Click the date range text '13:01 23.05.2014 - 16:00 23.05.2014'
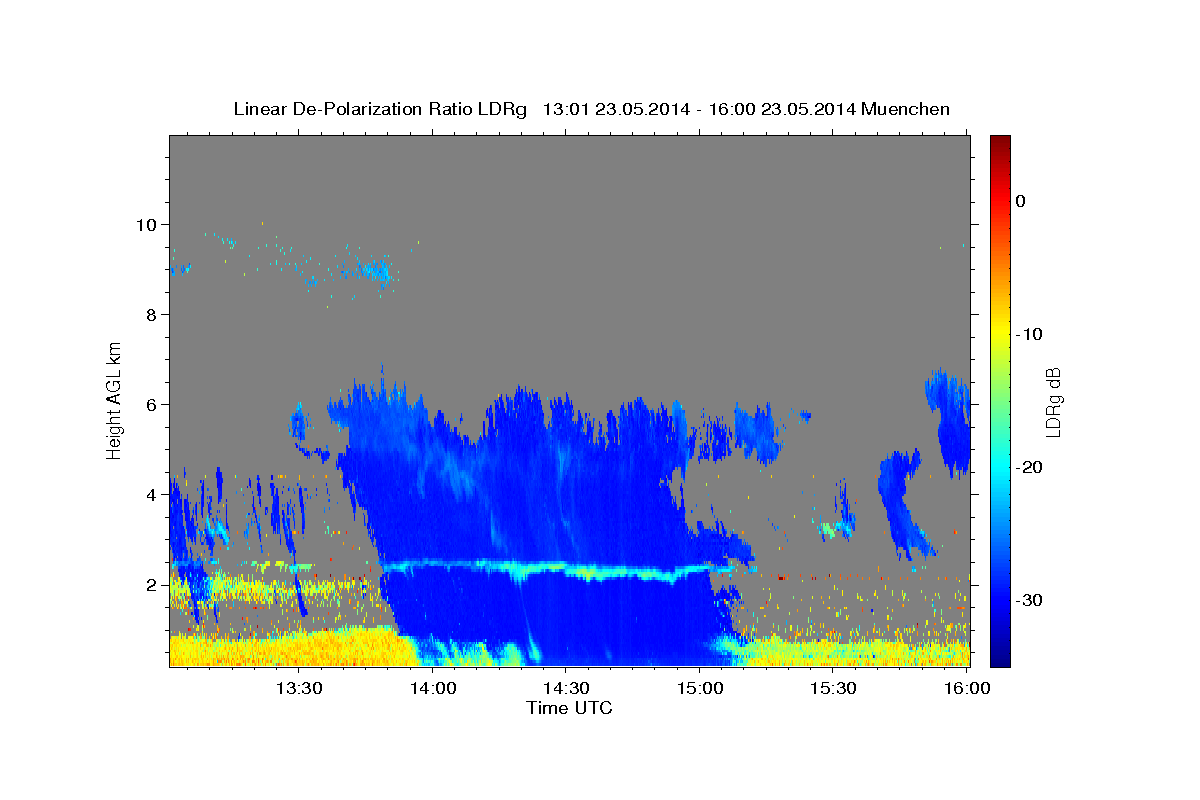Viewport: 1200px width, 800px height. pyautogui.click(x=698, y=109)
